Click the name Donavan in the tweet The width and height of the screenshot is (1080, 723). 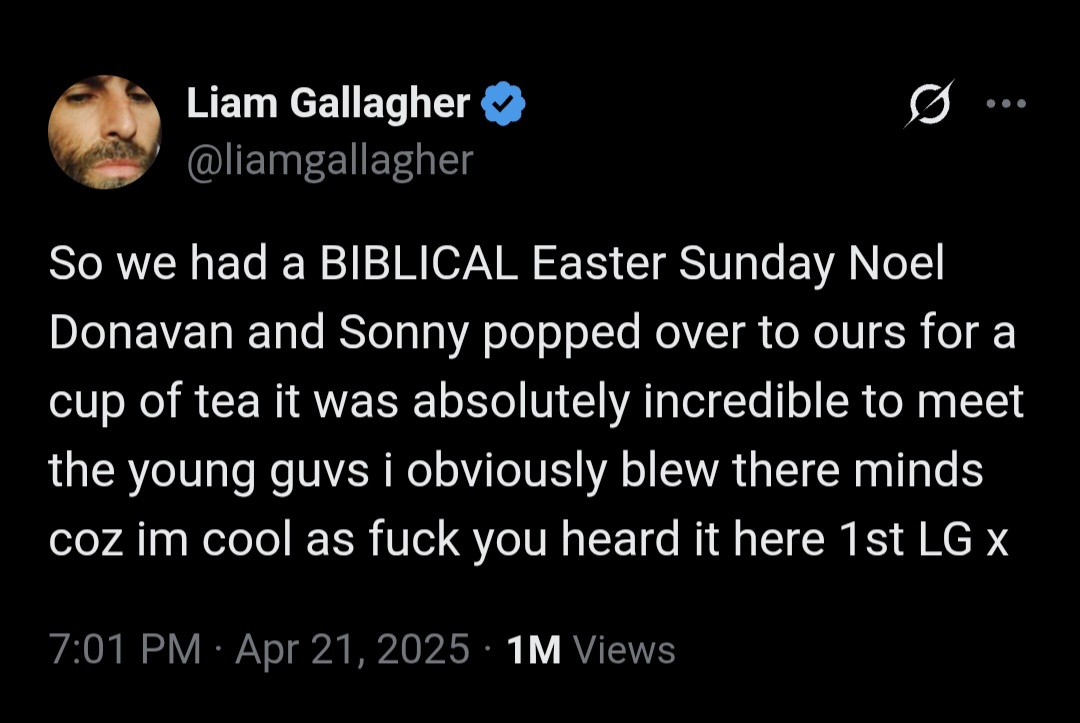(141, 332)
